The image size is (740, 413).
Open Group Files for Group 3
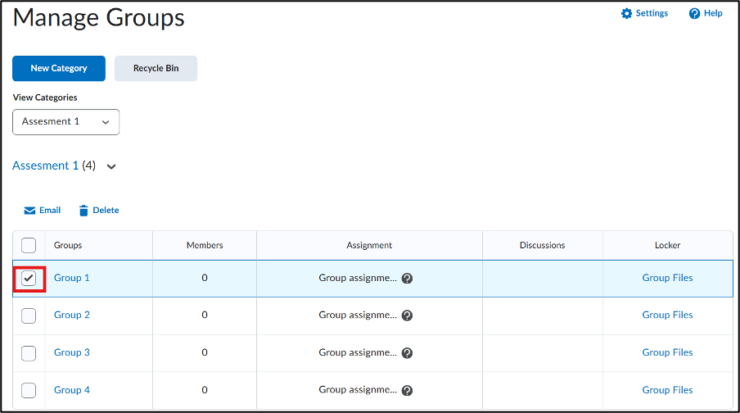click(x=667, y=353)
